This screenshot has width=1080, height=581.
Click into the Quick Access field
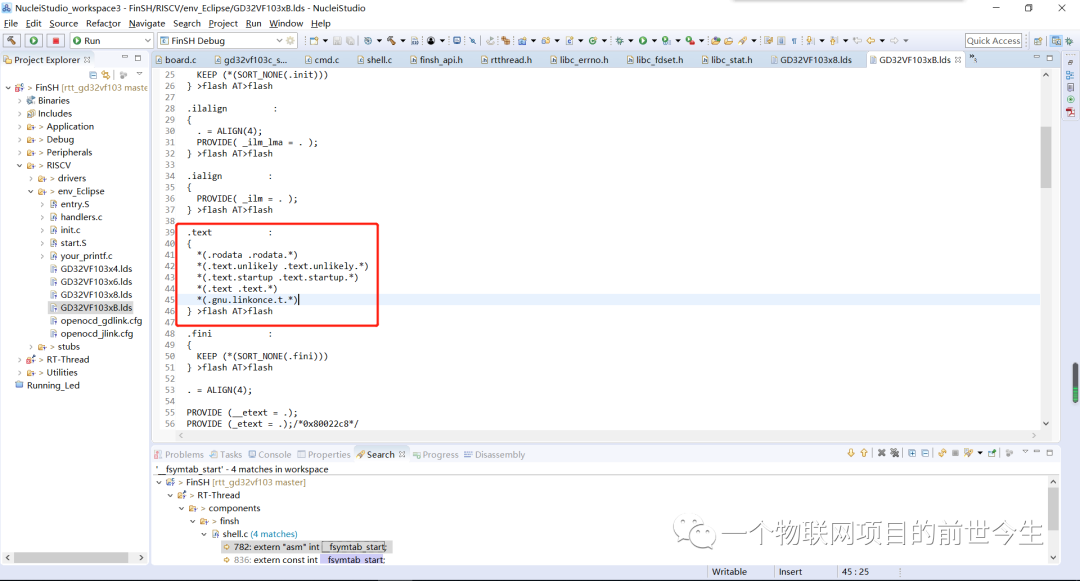tap(993, 41)
